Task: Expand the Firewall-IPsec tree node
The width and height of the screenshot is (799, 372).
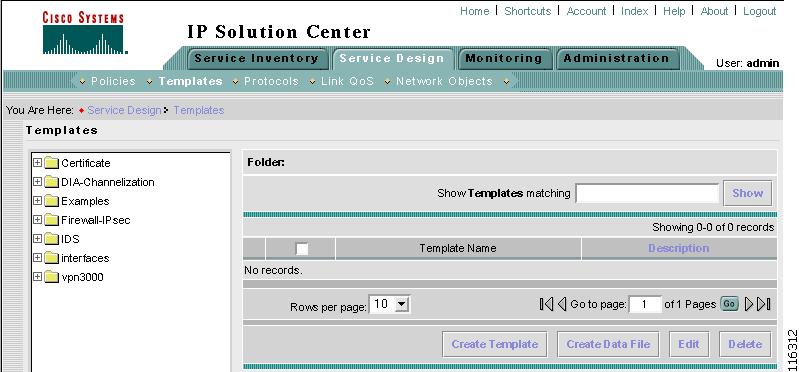Action: click(x=37, y=220)
